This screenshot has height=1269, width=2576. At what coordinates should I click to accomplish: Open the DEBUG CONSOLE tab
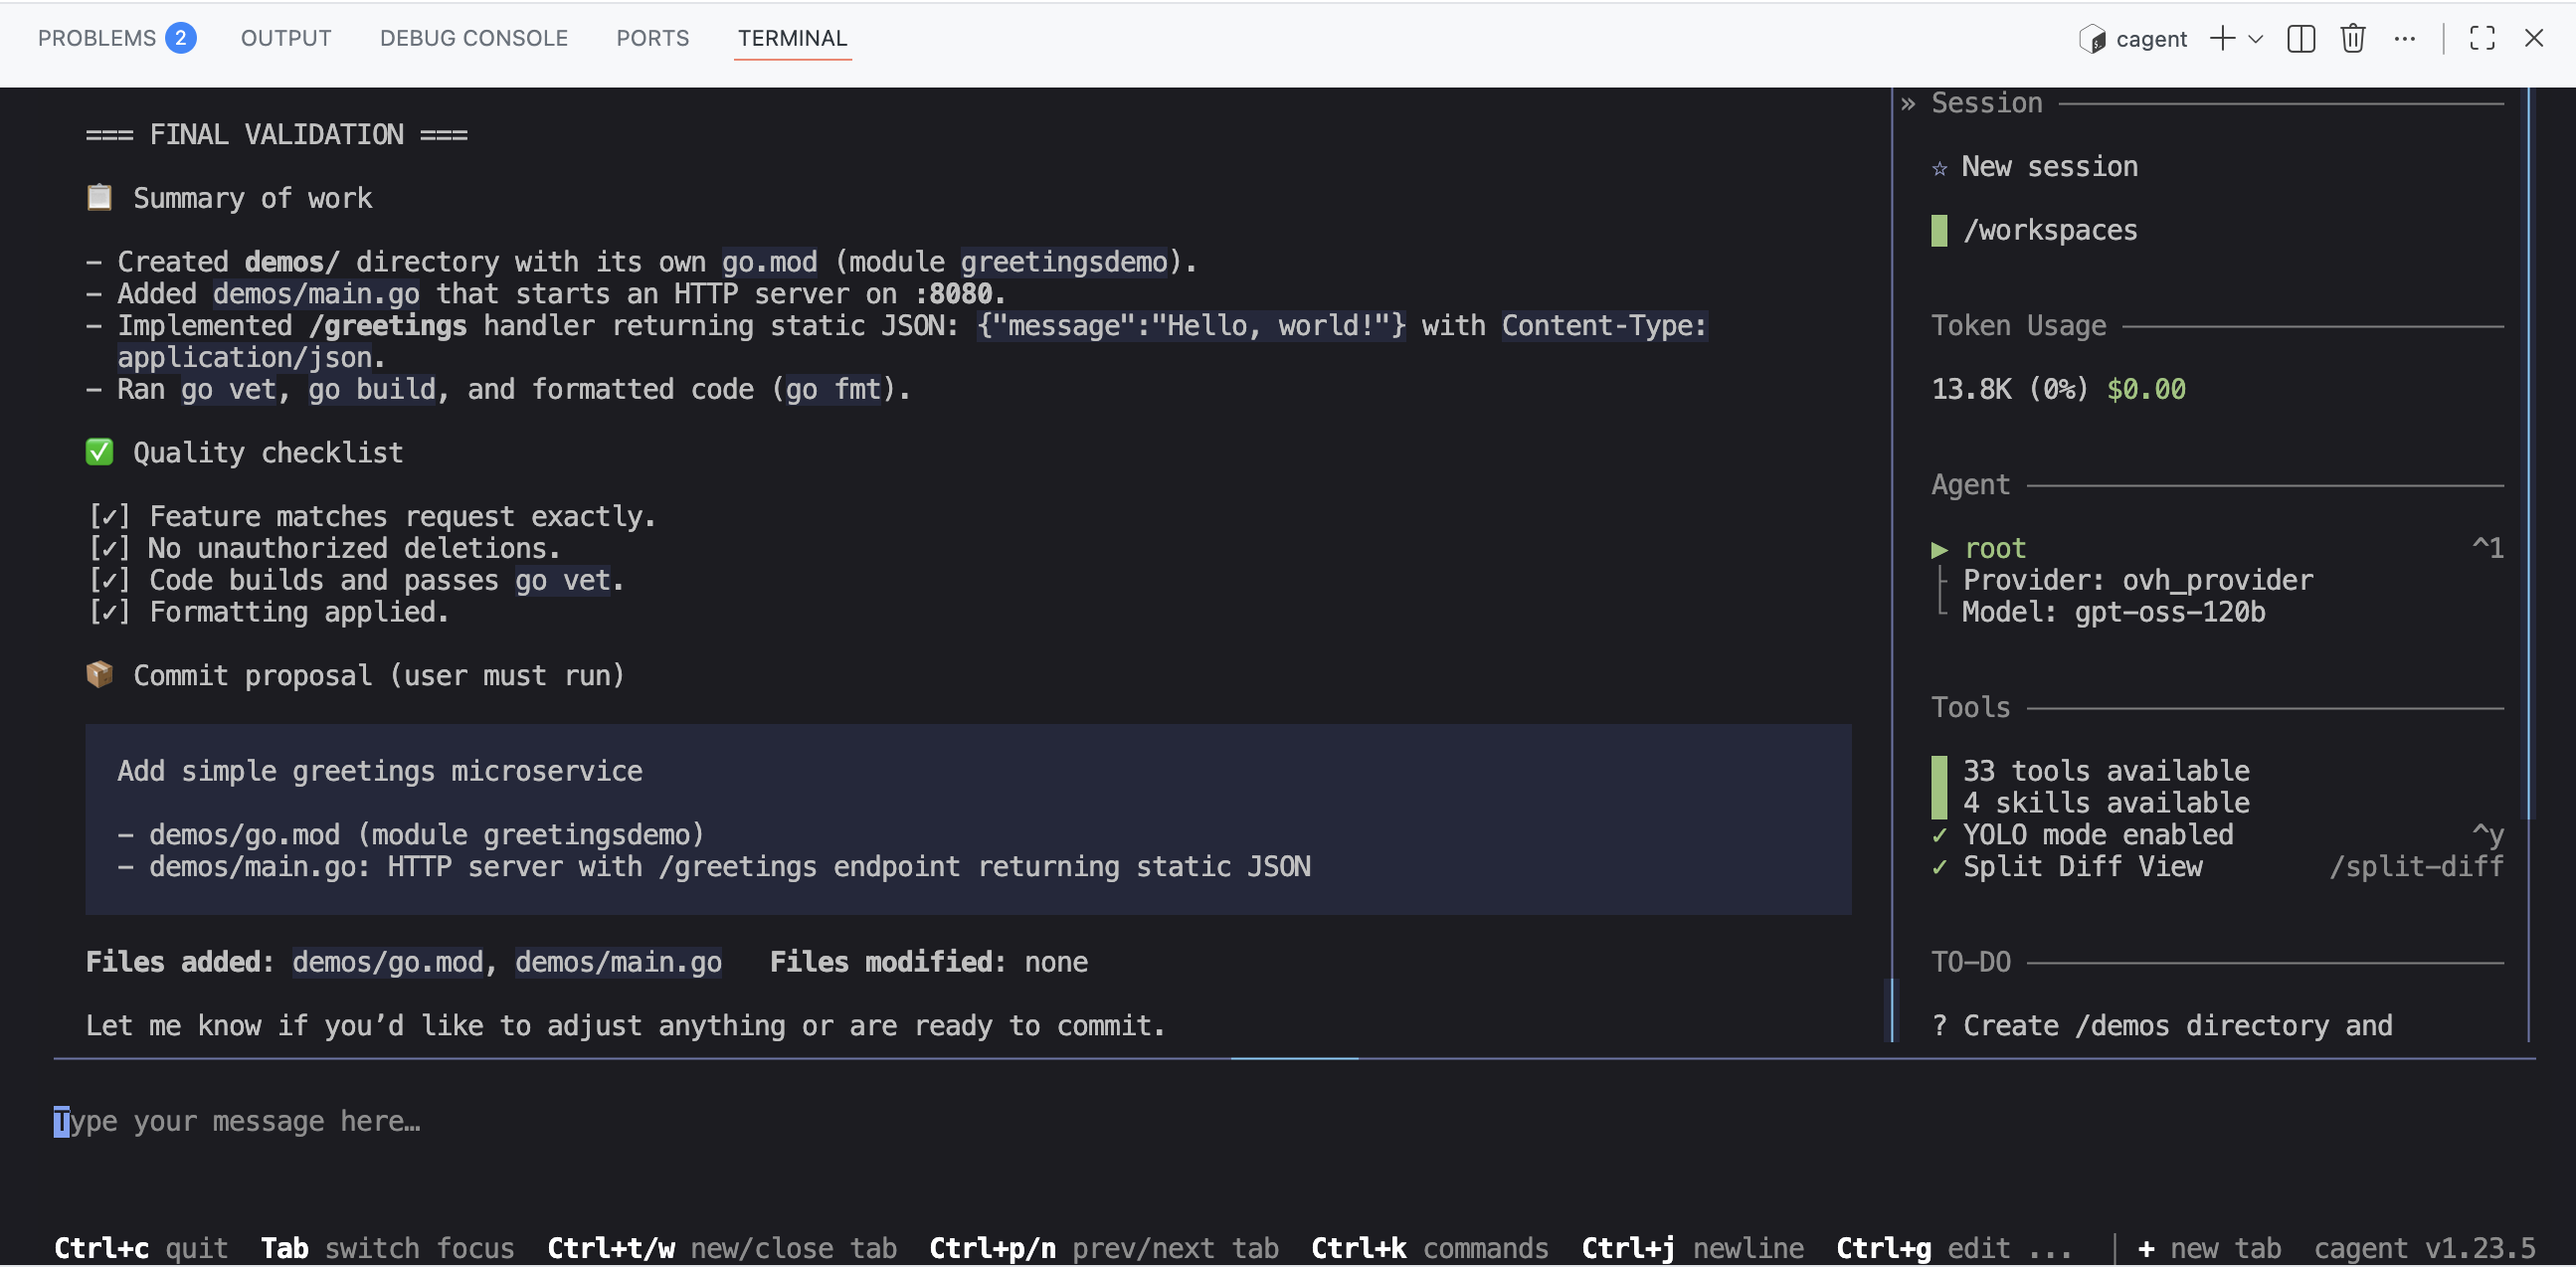tap(473, 38)
